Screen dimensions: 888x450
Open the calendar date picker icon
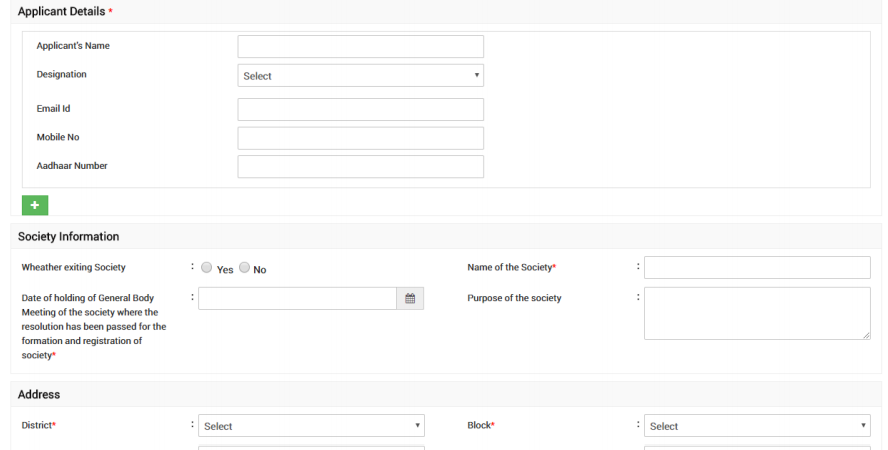(410, 298)
